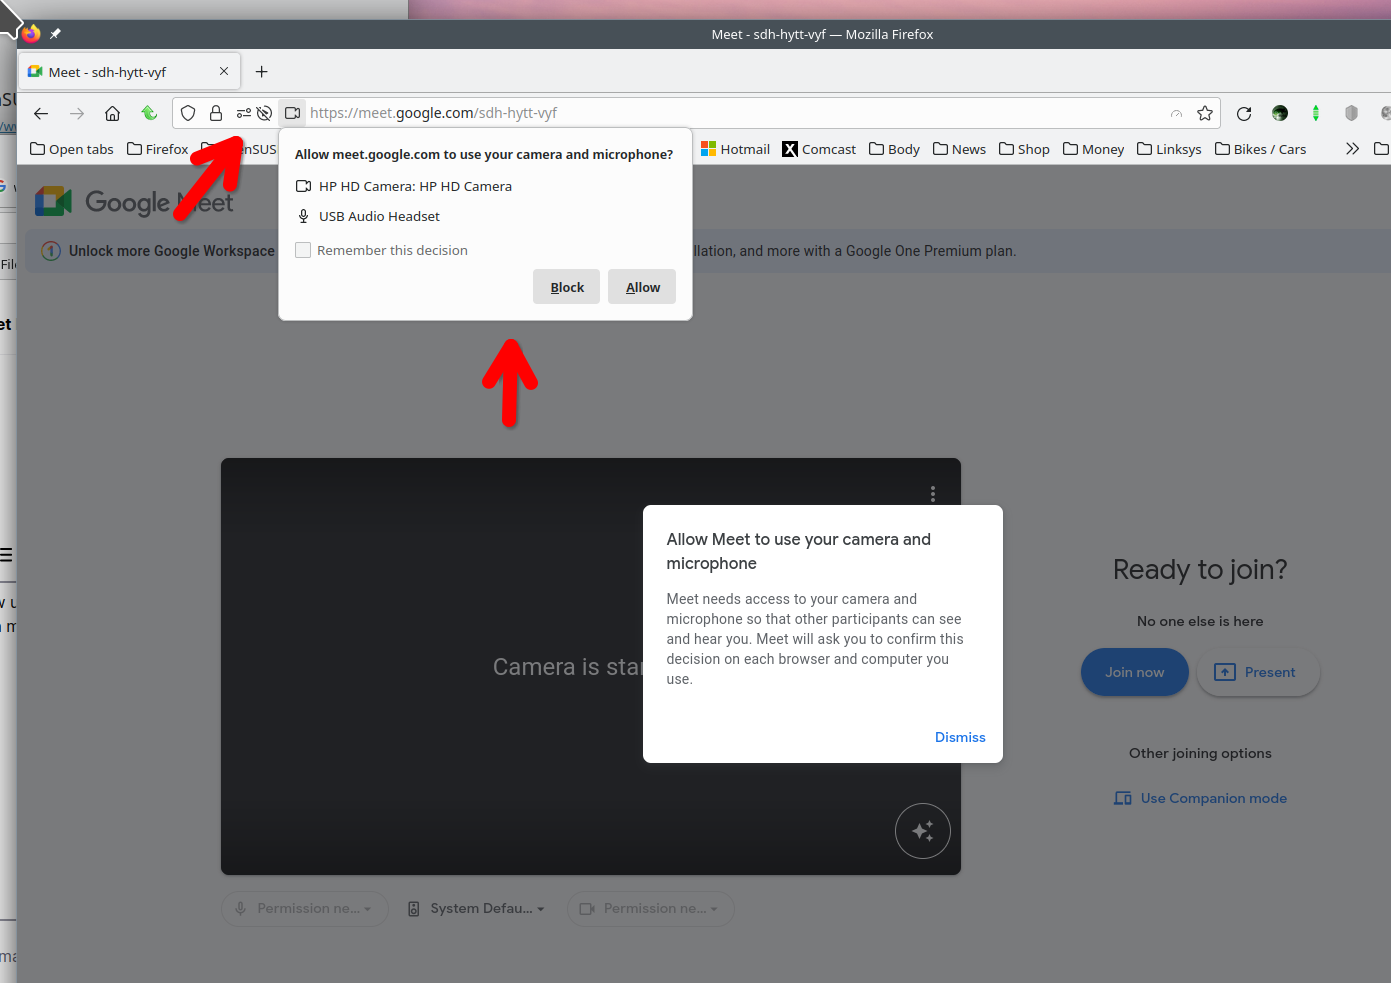This screenshot has height=983, width=1391.
Task: Click the Google Workspace info badge icon
Action: (51, 251)
